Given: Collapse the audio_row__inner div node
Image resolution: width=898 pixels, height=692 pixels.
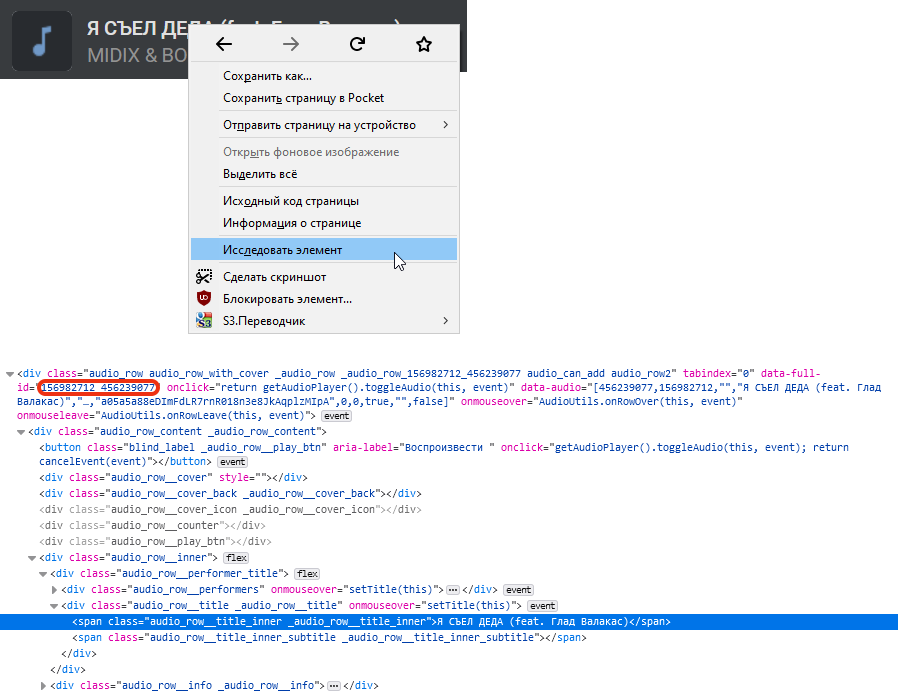Looking at the screenshot, I should click(32, 557).
